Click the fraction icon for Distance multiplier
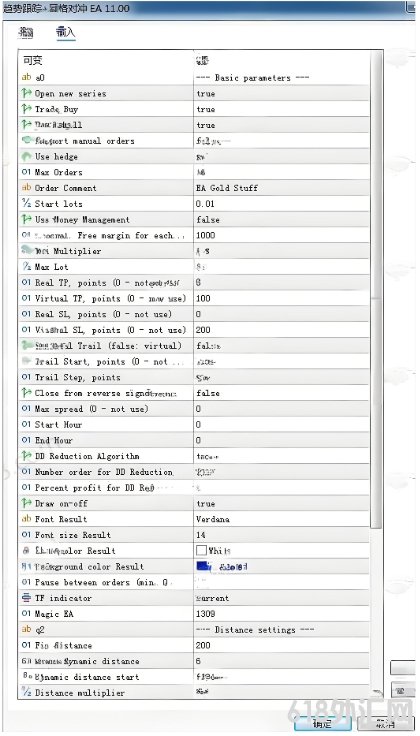The width and height of the screenshot is (420, 736). pos(26,692)
